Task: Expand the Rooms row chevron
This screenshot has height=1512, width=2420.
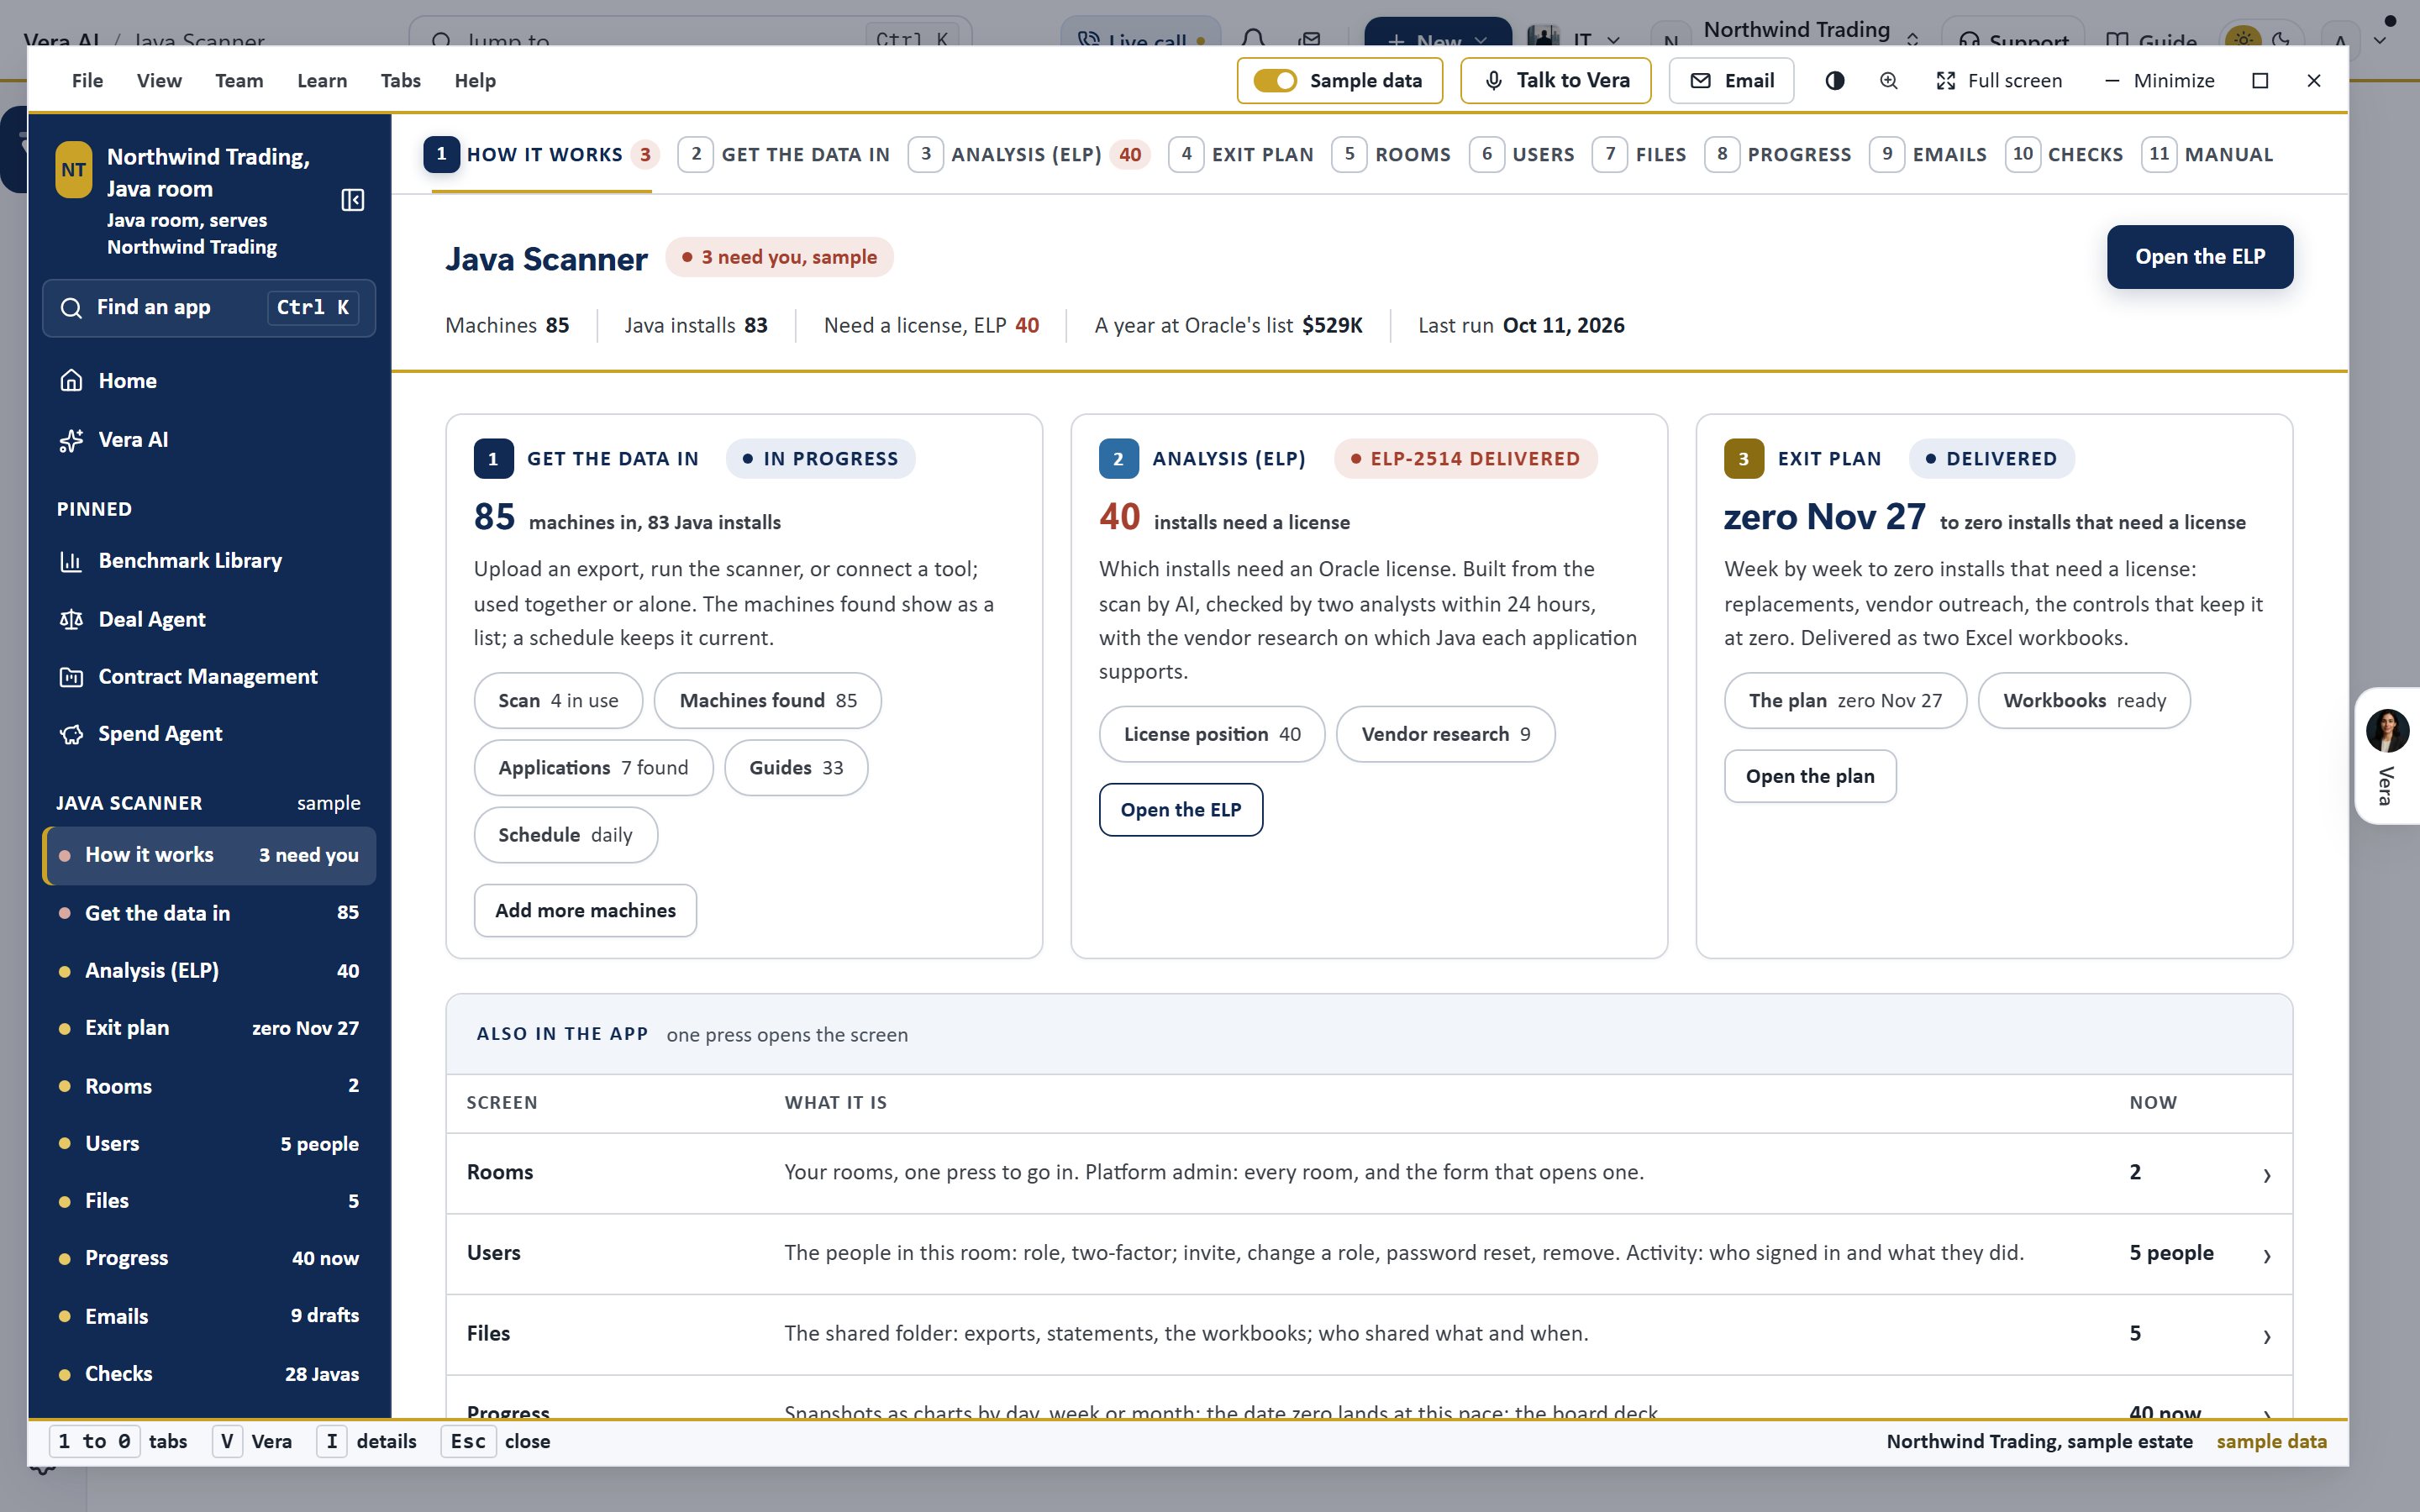Action: (x=2266, y=1175)
